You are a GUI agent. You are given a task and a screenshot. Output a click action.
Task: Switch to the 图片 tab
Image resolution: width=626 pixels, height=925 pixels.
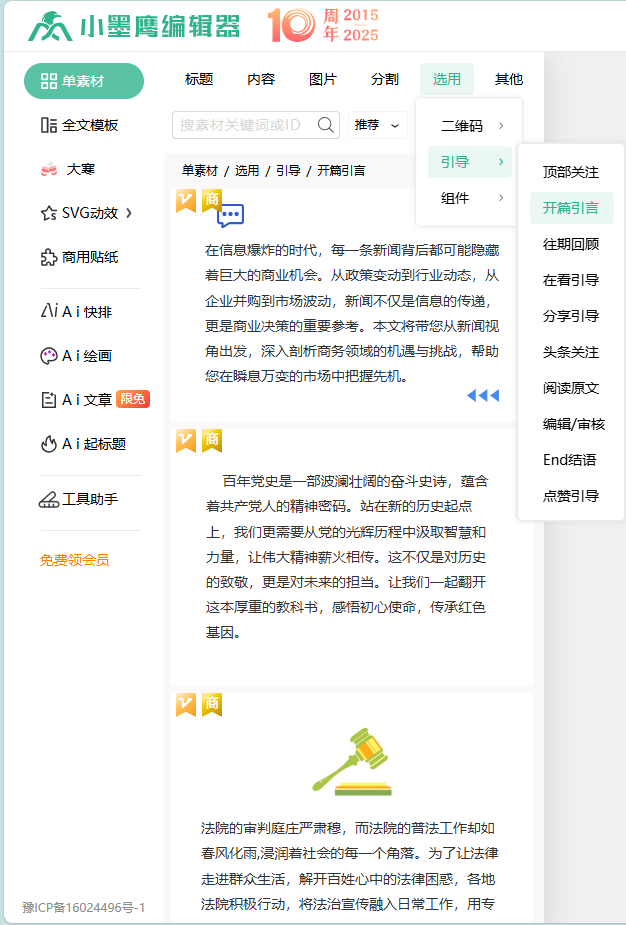(x=323, y=80)
